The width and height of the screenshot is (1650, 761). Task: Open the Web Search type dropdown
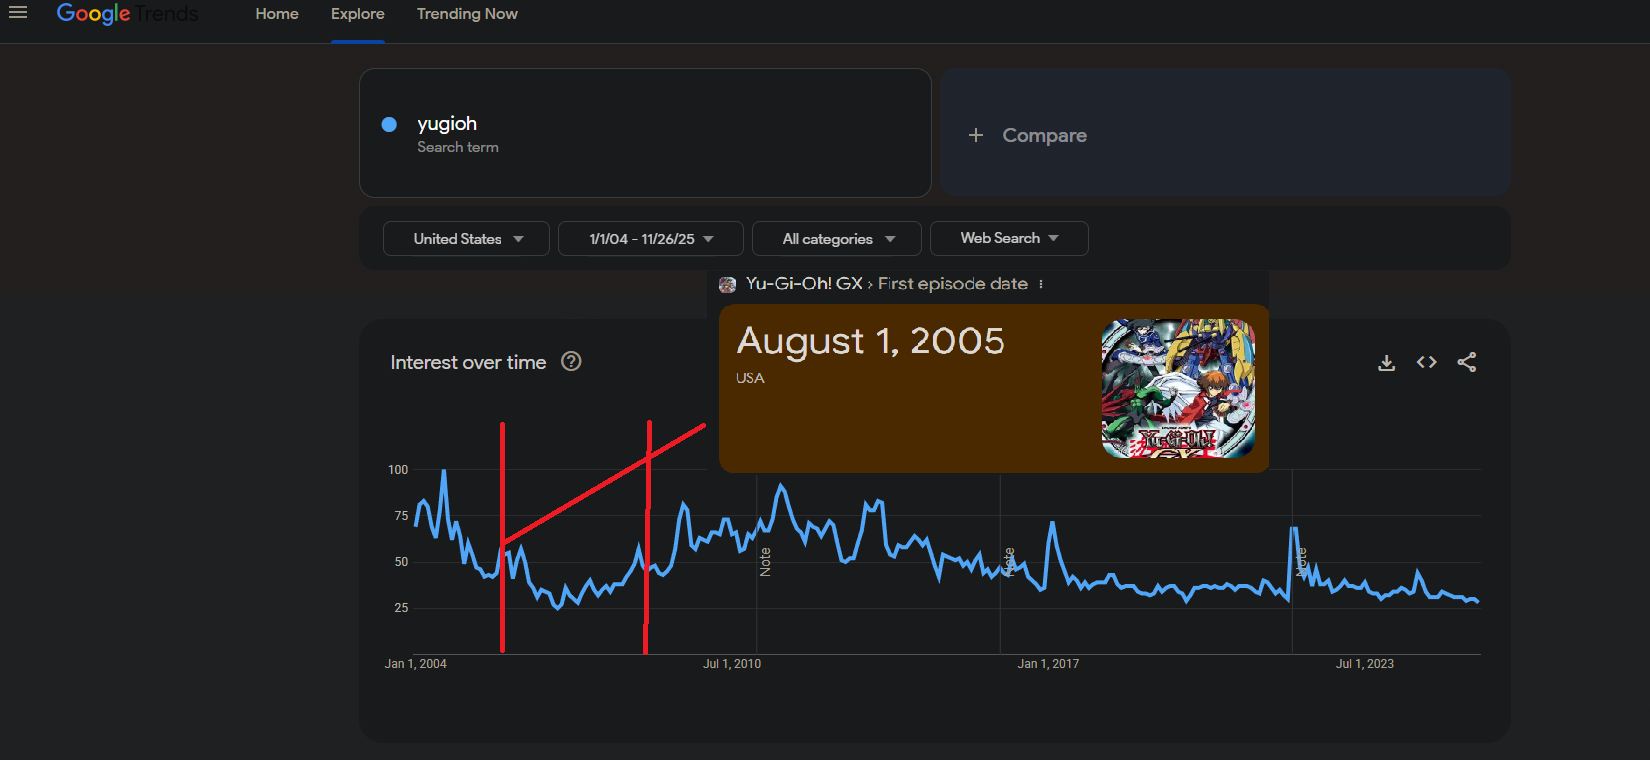point(1009,238)
